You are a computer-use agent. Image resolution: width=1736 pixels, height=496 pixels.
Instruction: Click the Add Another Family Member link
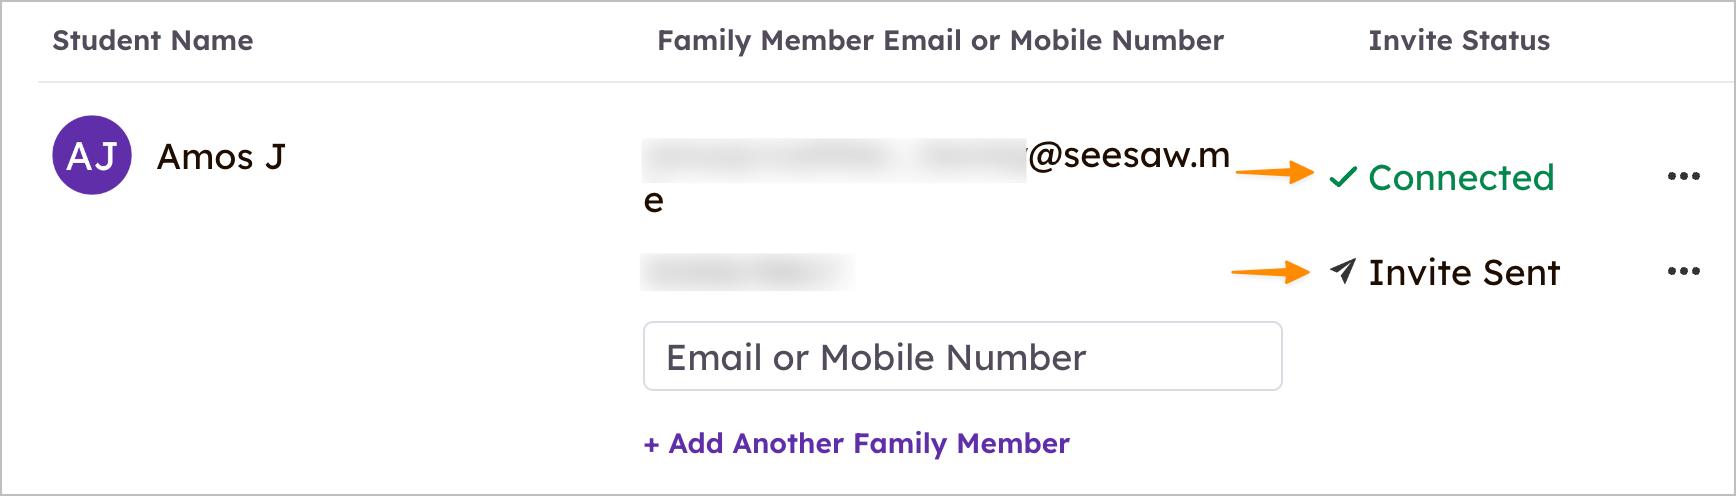(868, 443)
